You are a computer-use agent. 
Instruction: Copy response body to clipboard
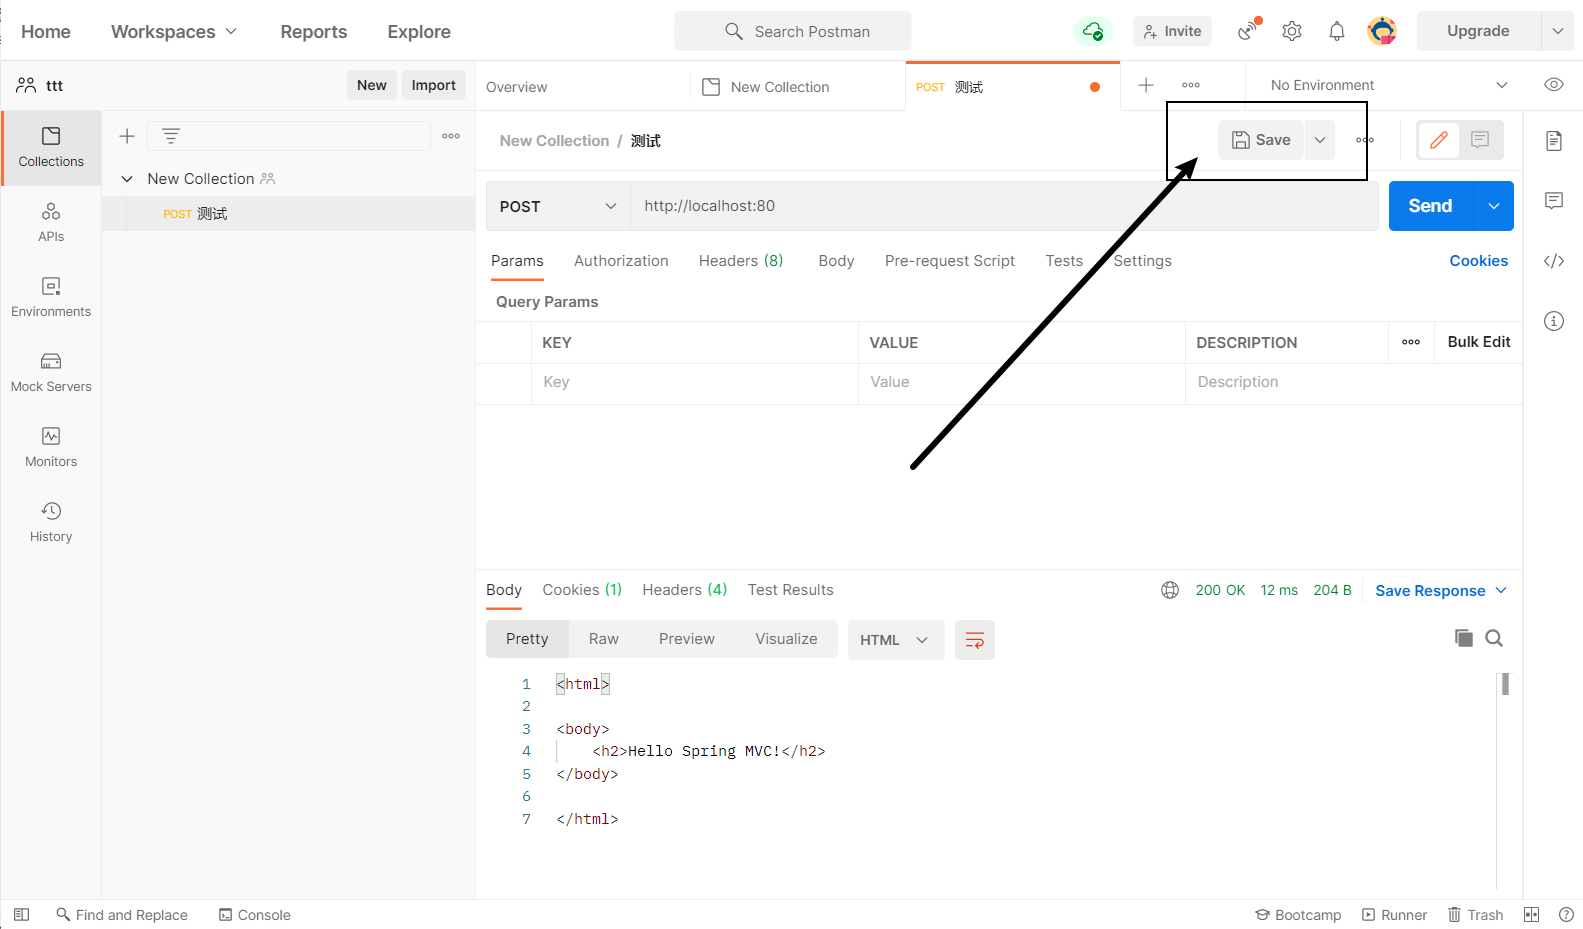tap(1464, 638)
